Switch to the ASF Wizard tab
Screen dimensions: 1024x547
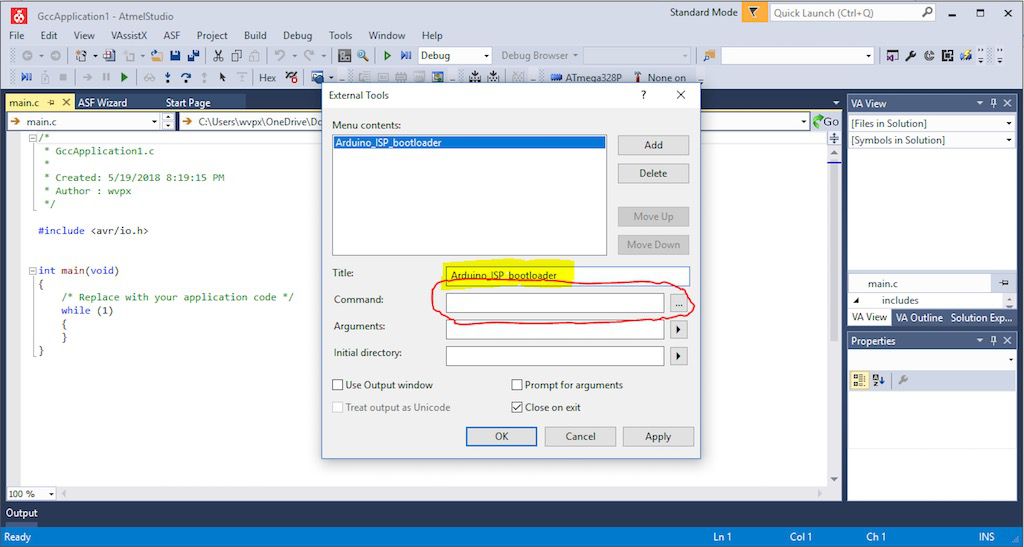(103, 102)
